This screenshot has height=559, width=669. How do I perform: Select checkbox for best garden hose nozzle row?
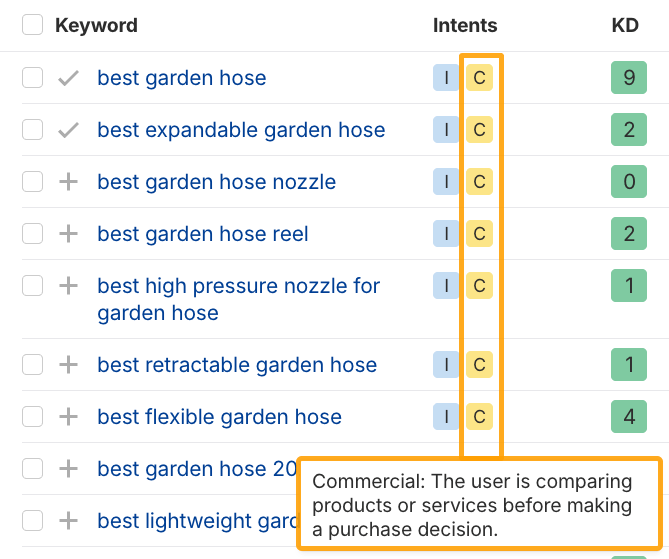[x=33, y=182]
